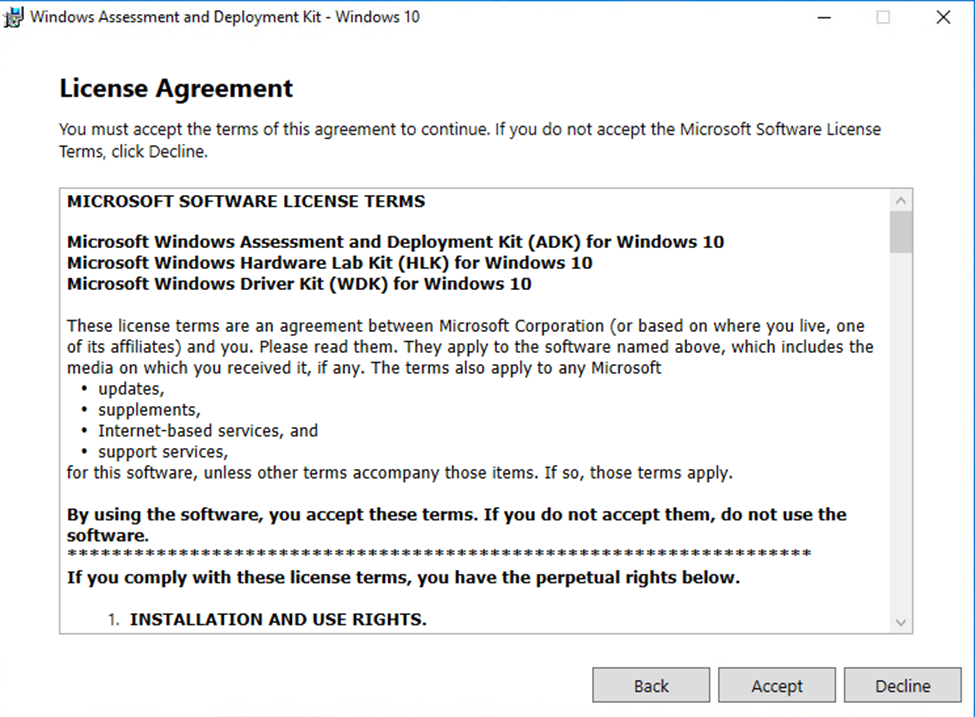Click the empty scrollbar track below the thumb
Image resolution: width=975 pixels, height=717 pixels.
click(901, 430)
